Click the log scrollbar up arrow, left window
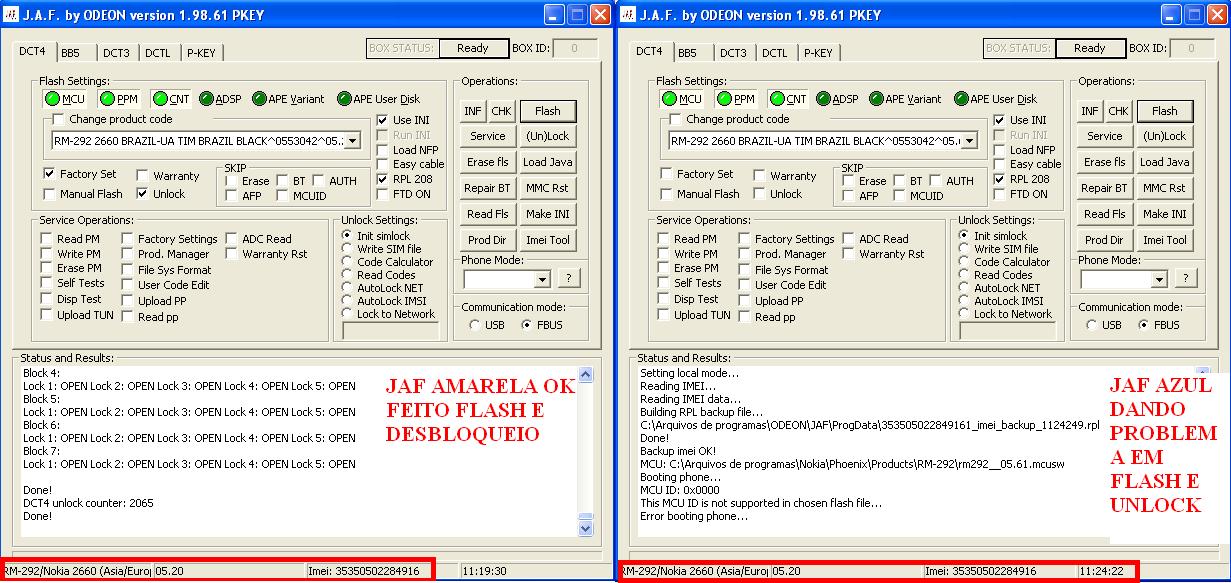This screenshot has height=583, width=1231. pyautogui.click(x=585, y=376)
